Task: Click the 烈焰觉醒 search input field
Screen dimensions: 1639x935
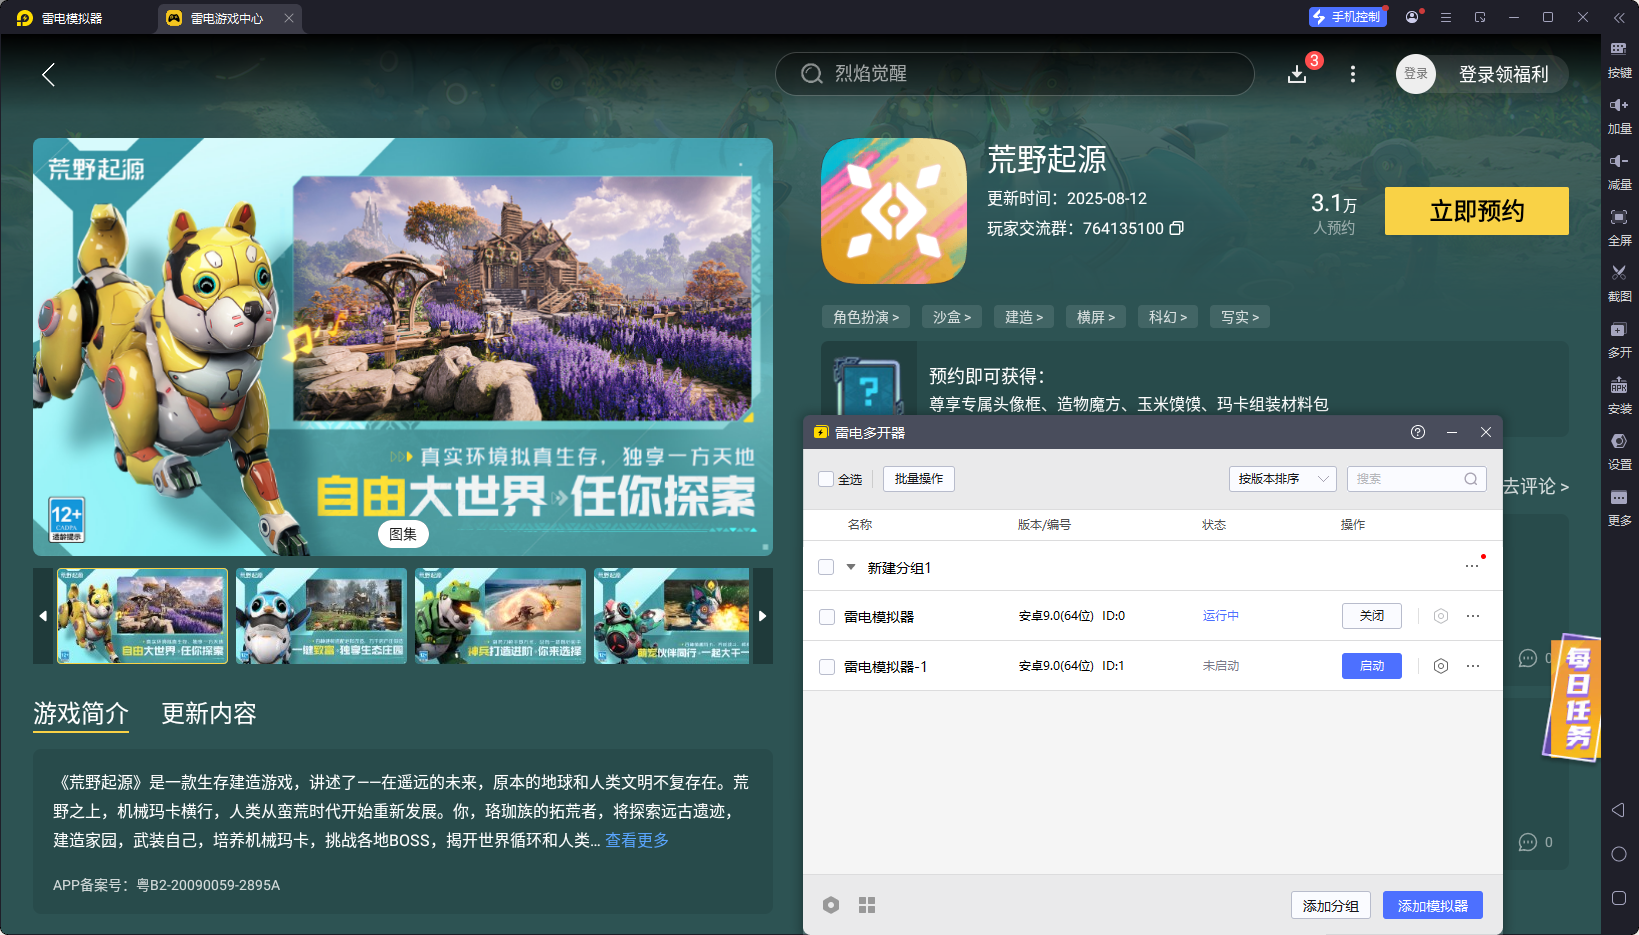Action: click(x=1015, y=74)
